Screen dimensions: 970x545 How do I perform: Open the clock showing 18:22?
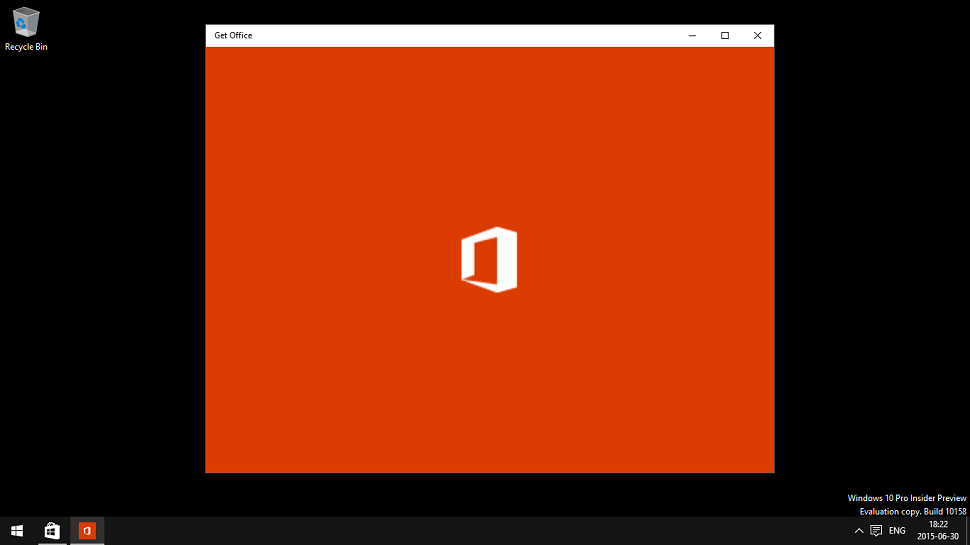click(x=938, y=530)
